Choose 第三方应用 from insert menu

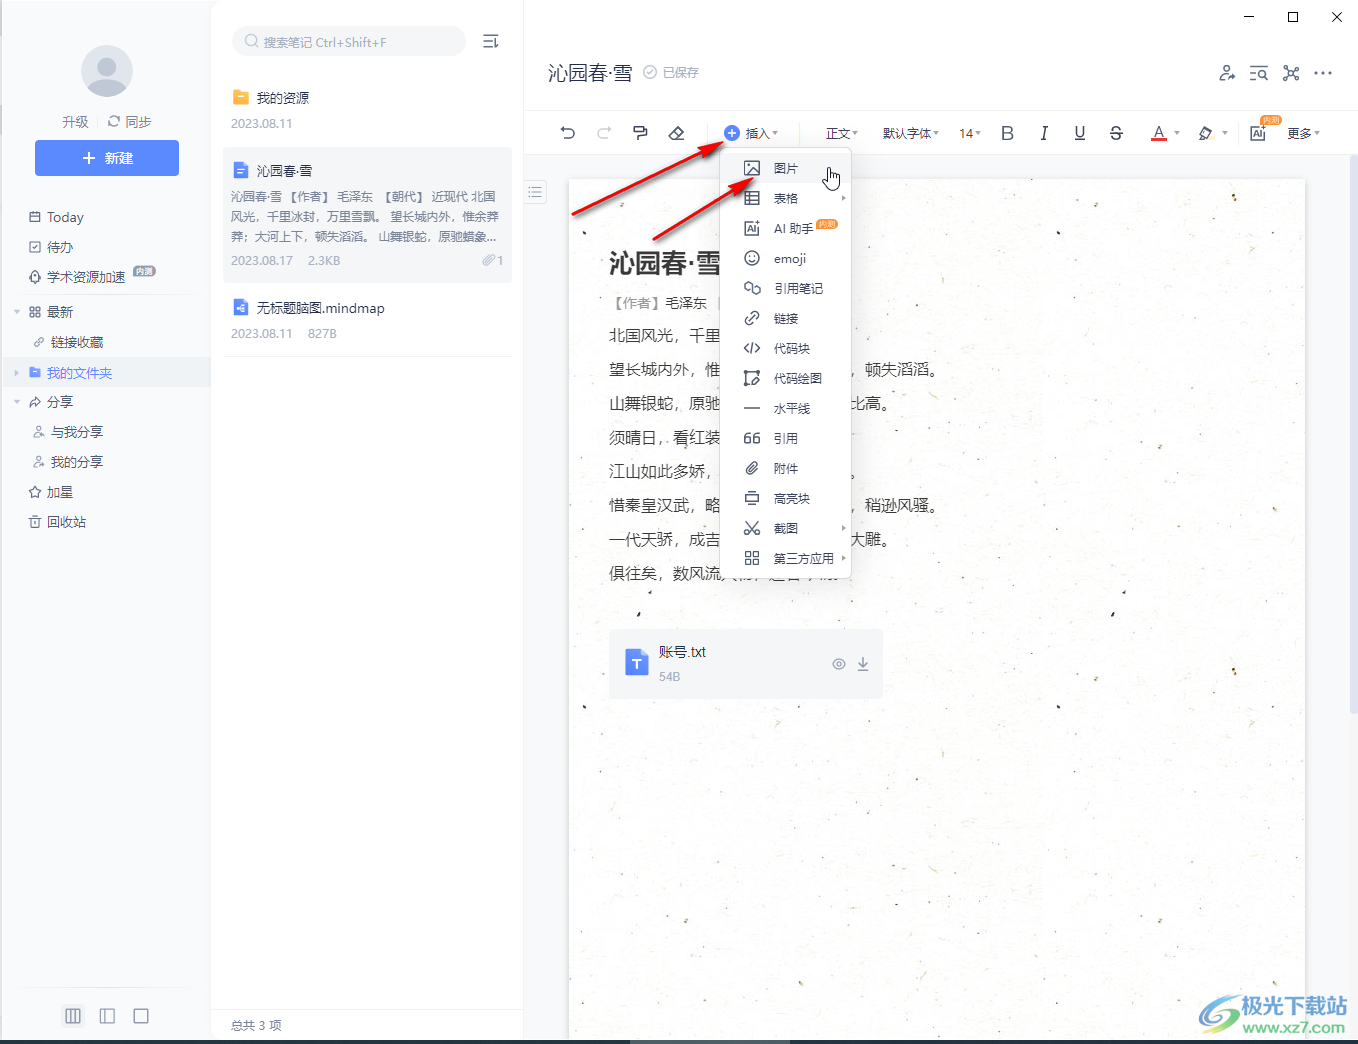[x=785, y=558]
